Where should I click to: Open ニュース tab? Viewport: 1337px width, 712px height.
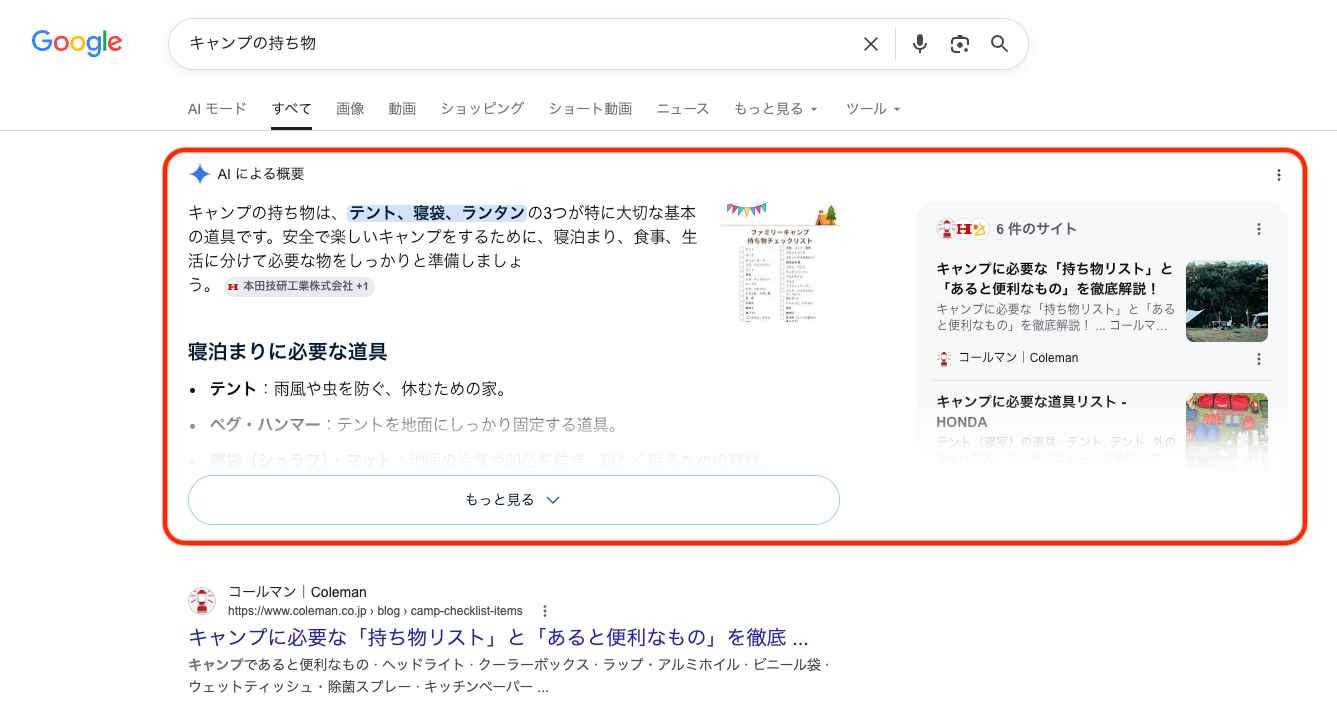pyautogui.click(x=683, y=109)
